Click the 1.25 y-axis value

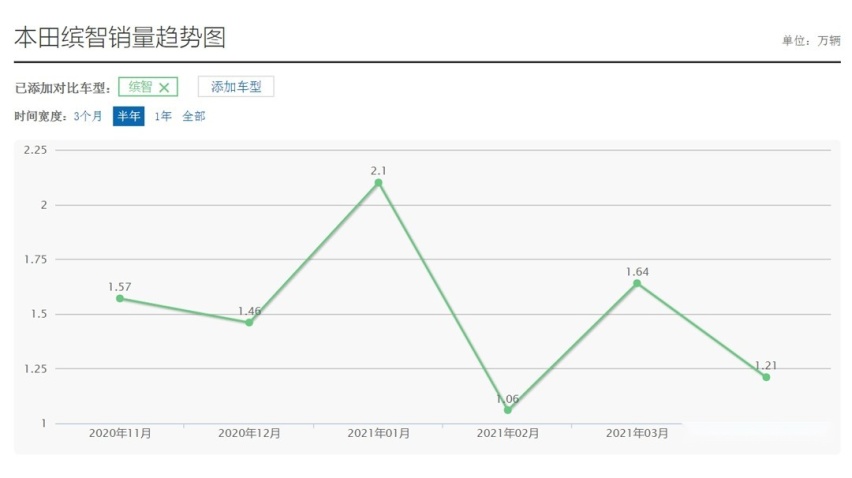coord(35,369)
